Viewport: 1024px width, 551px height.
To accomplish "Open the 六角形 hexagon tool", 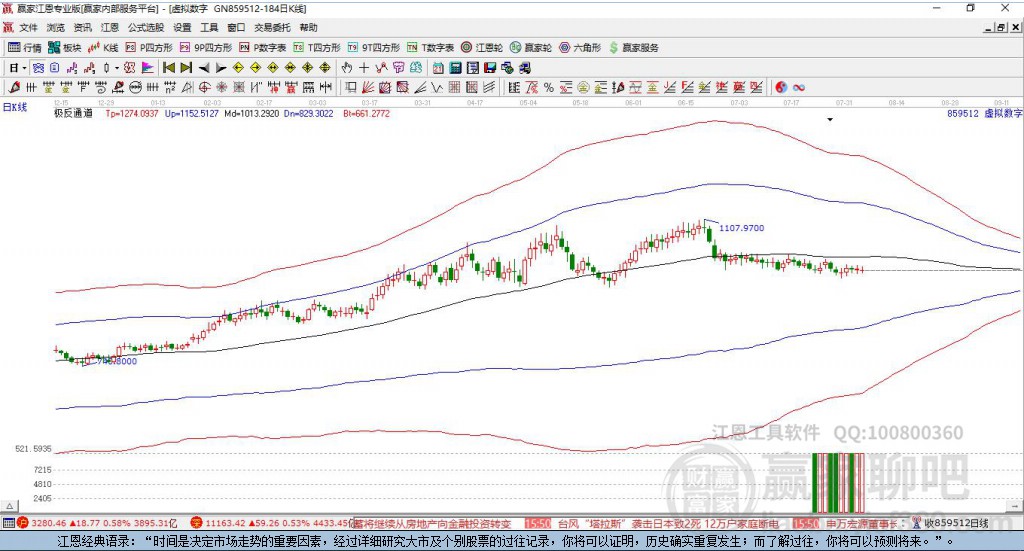I will (580, 48).
